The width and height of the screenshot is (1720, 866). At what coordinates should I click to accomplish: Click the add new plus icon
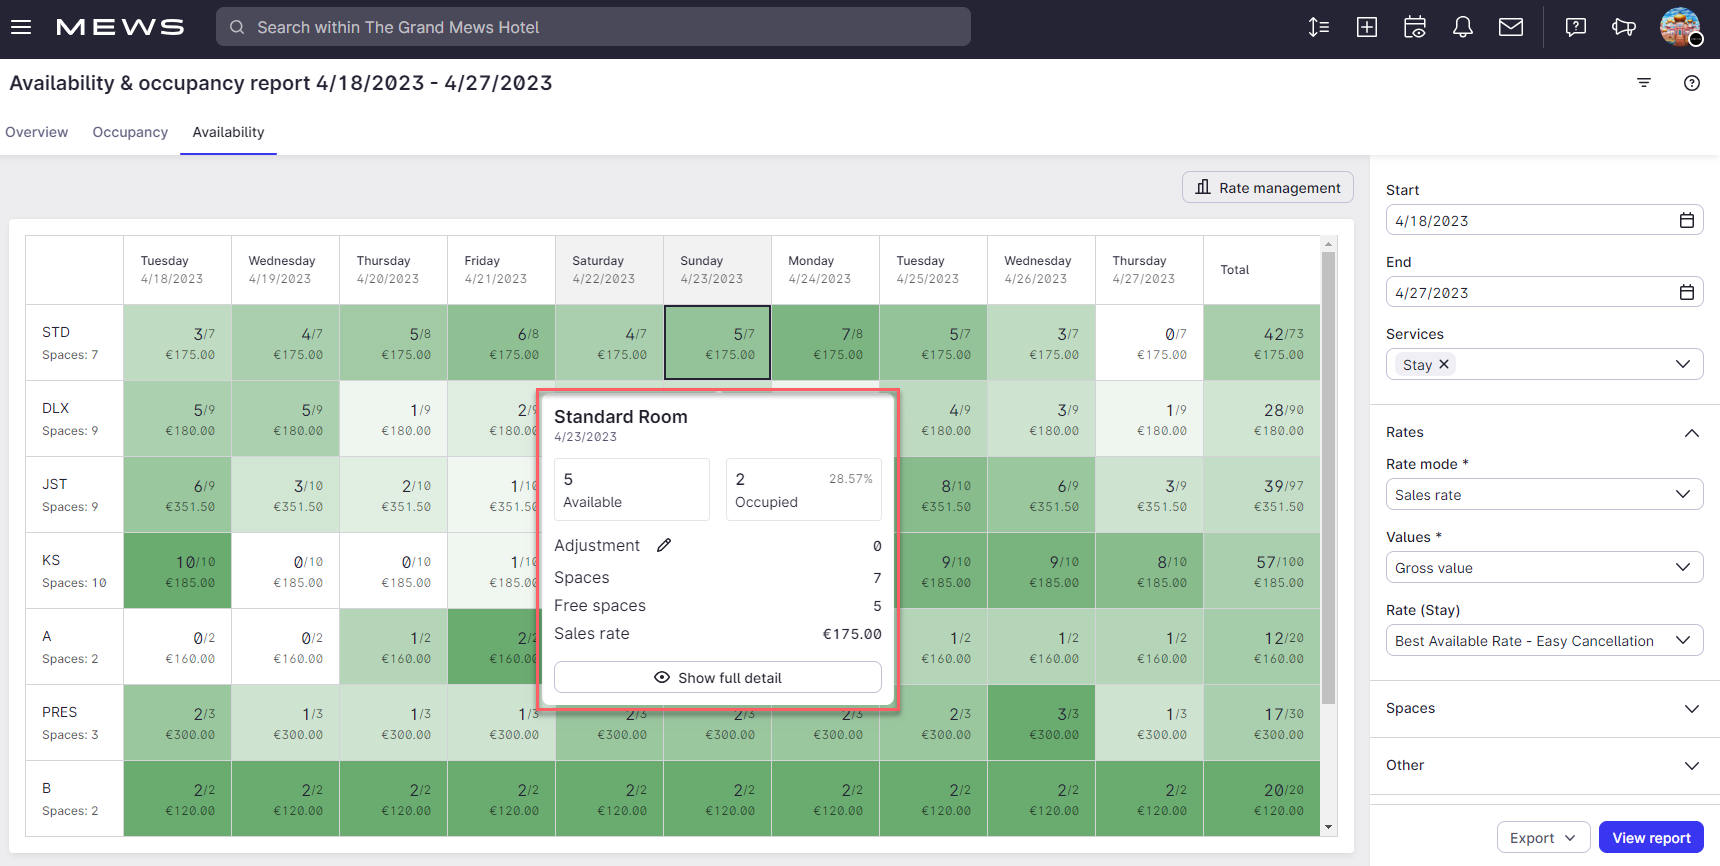tap(1366, 27)
